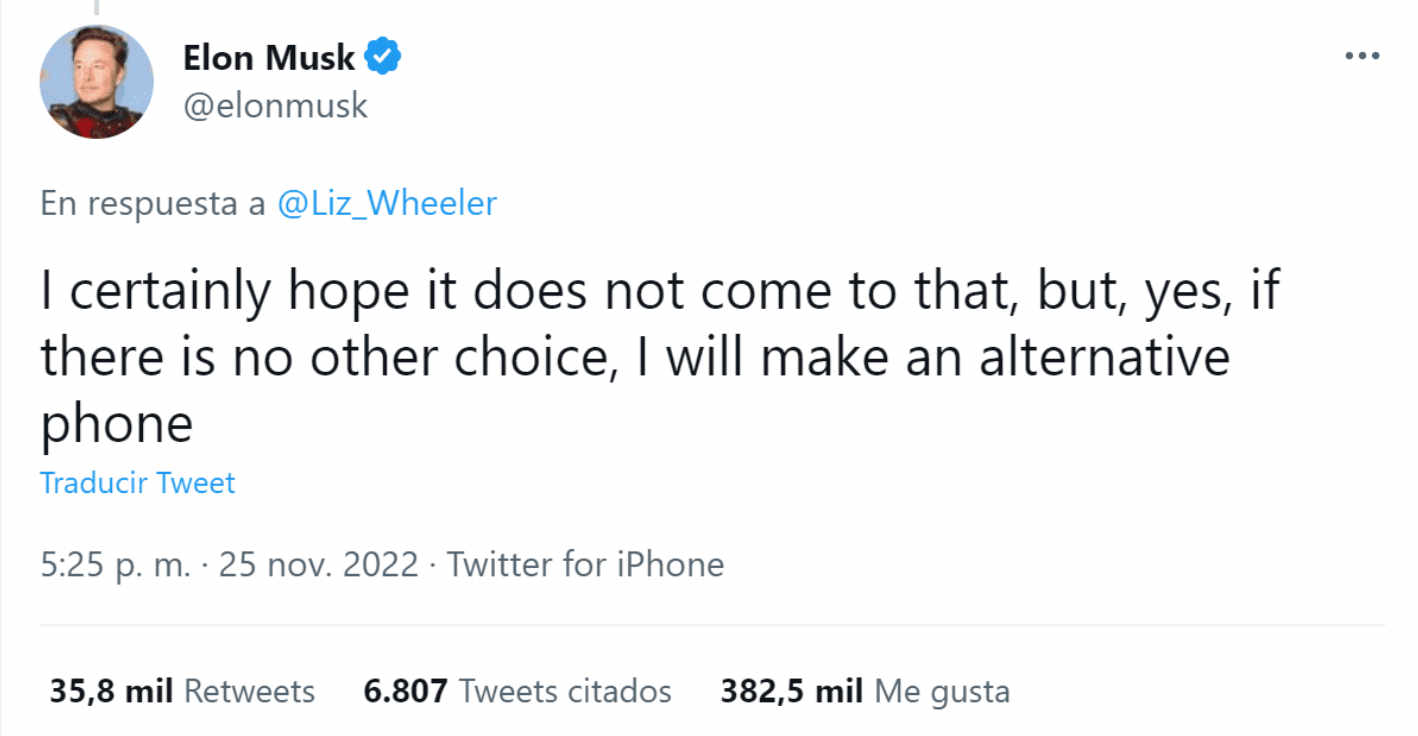View the "Tweets citados" label
This screenshot has height=736, width=1418.
coord(564,691)
